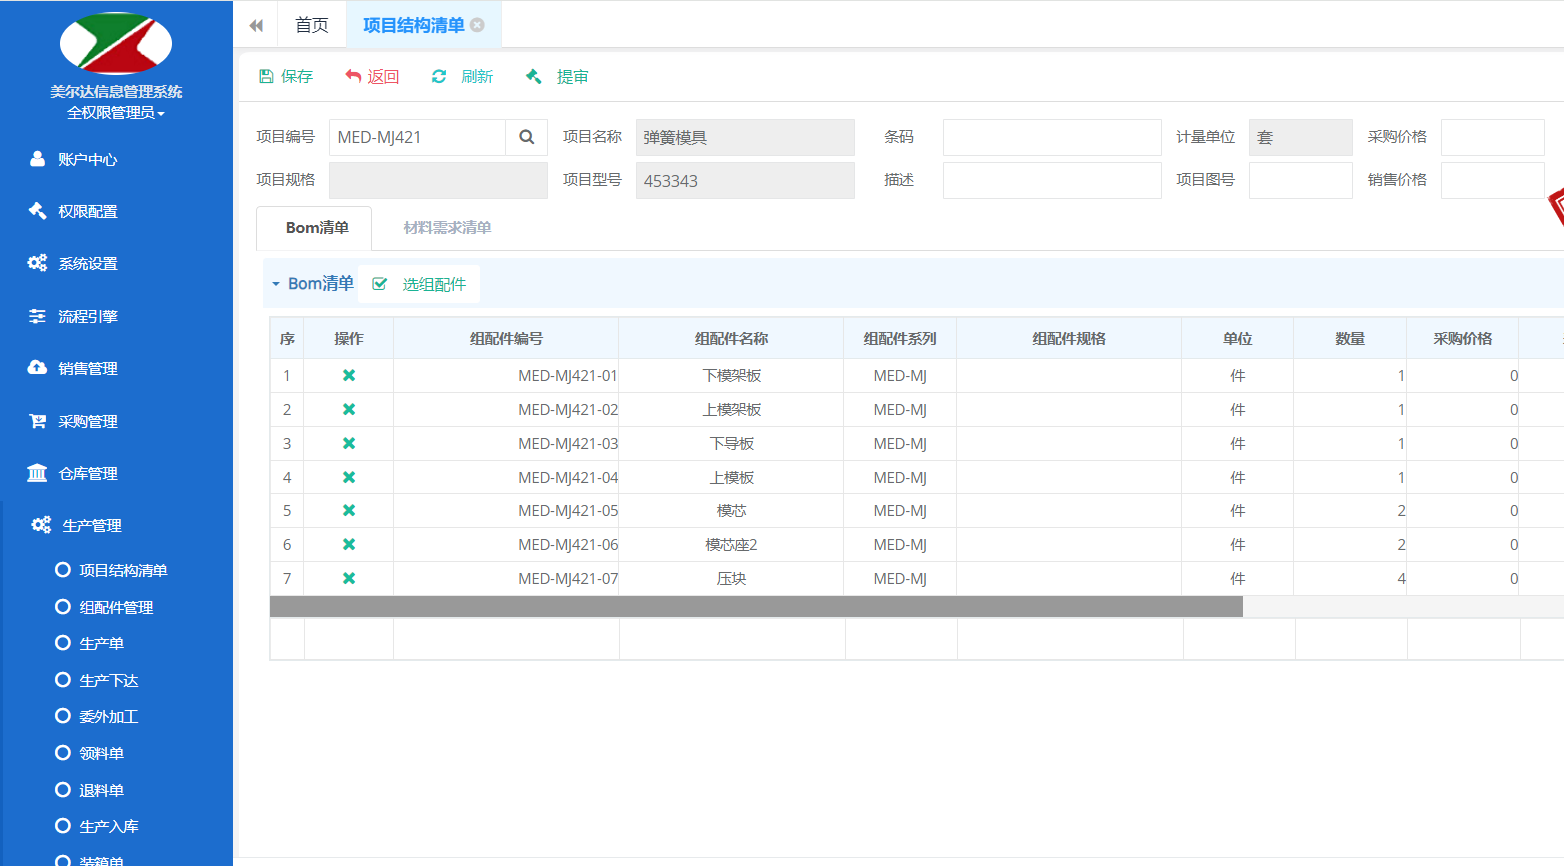Delete row 1 using the green X
This screenshot has height=866, width=1564.
(349, 376)
